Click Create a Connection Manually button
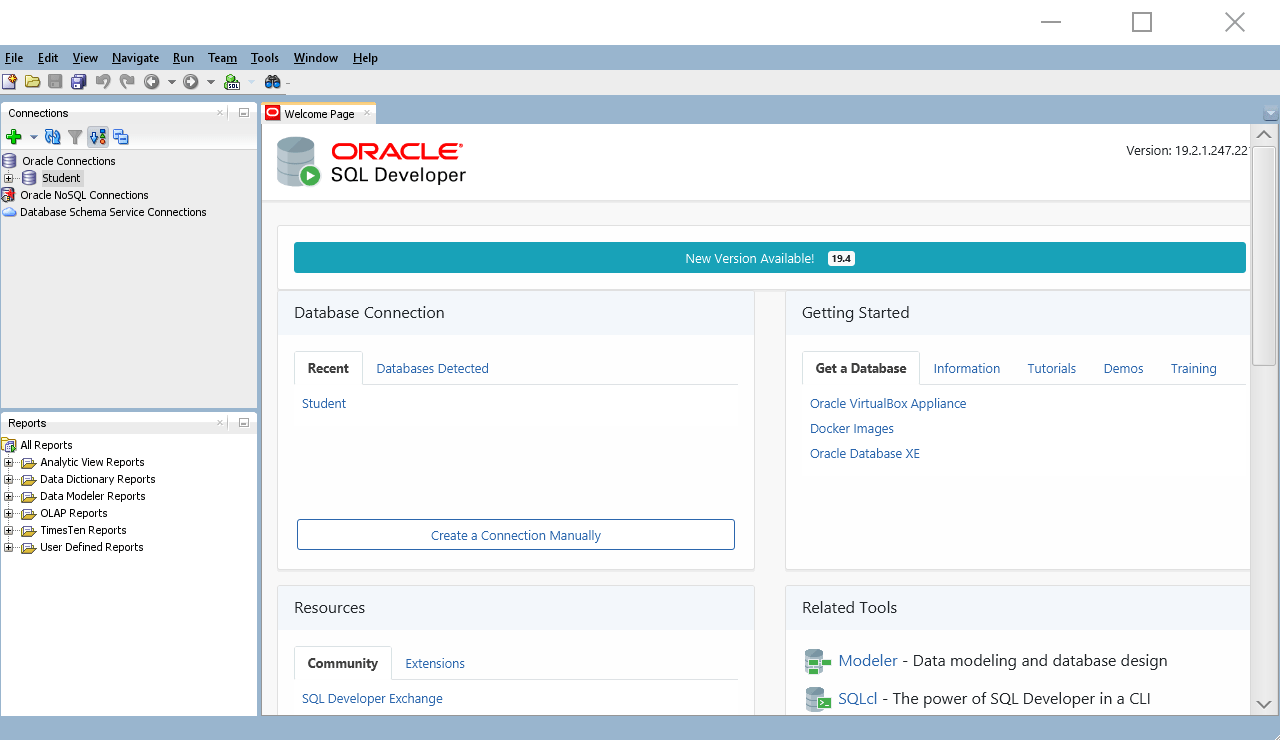 click(516, 535)
